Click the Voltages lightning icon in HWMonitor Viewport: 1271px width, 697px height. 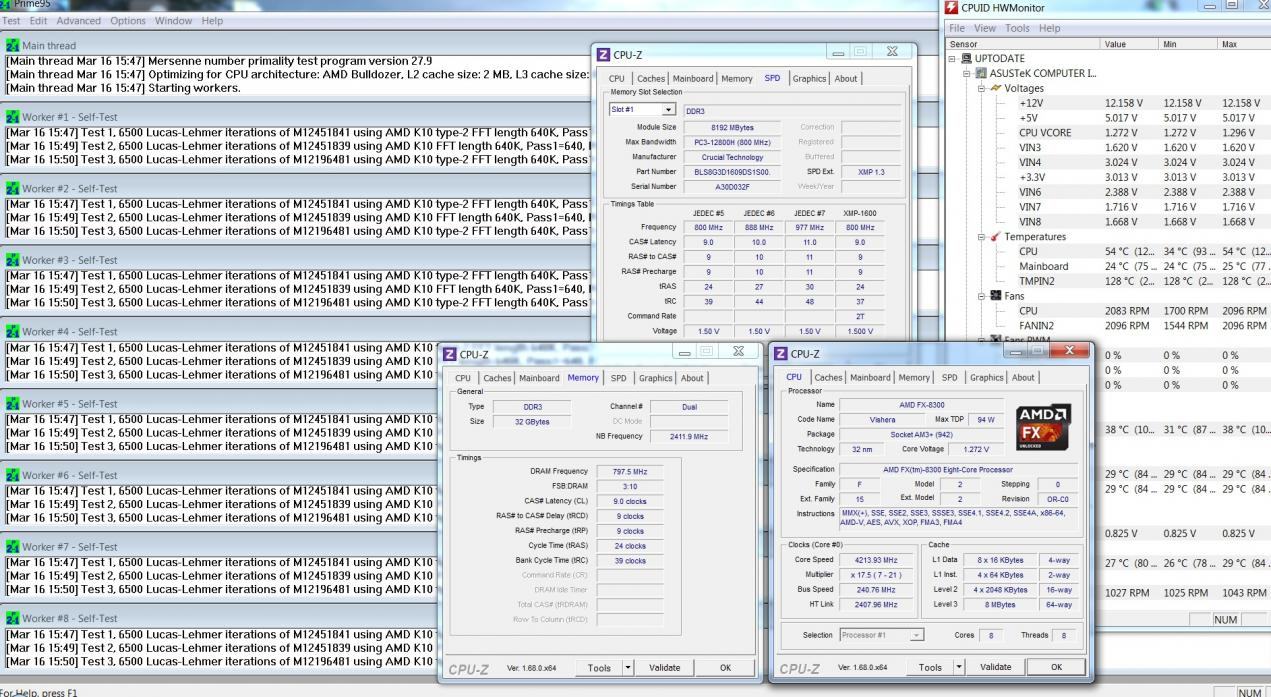[996, 88]
